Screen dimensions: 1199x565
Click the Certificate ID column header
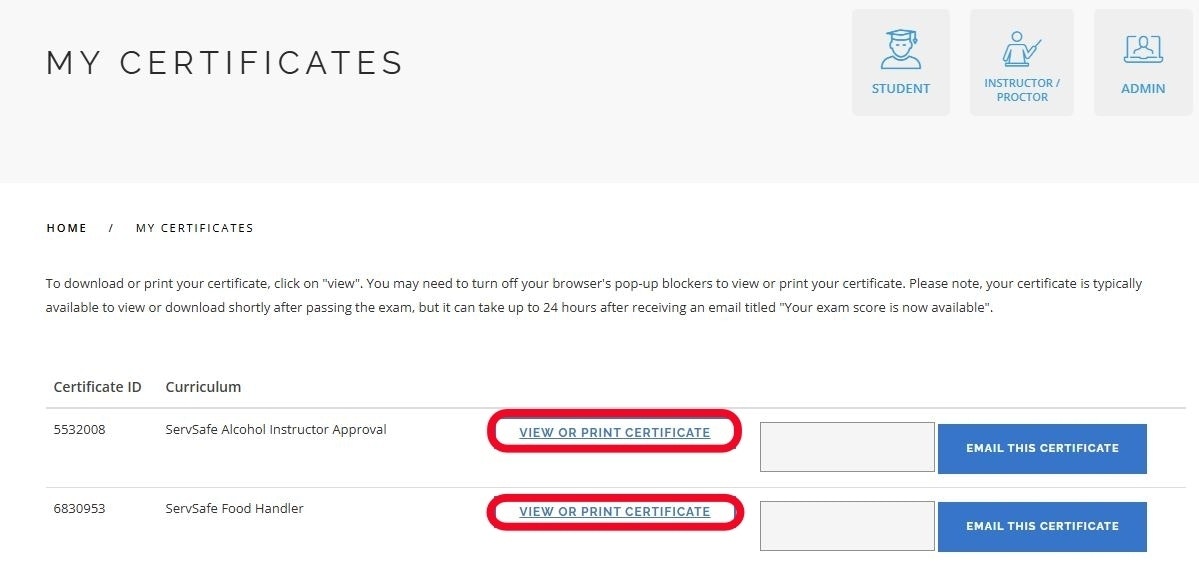point(97,387)
